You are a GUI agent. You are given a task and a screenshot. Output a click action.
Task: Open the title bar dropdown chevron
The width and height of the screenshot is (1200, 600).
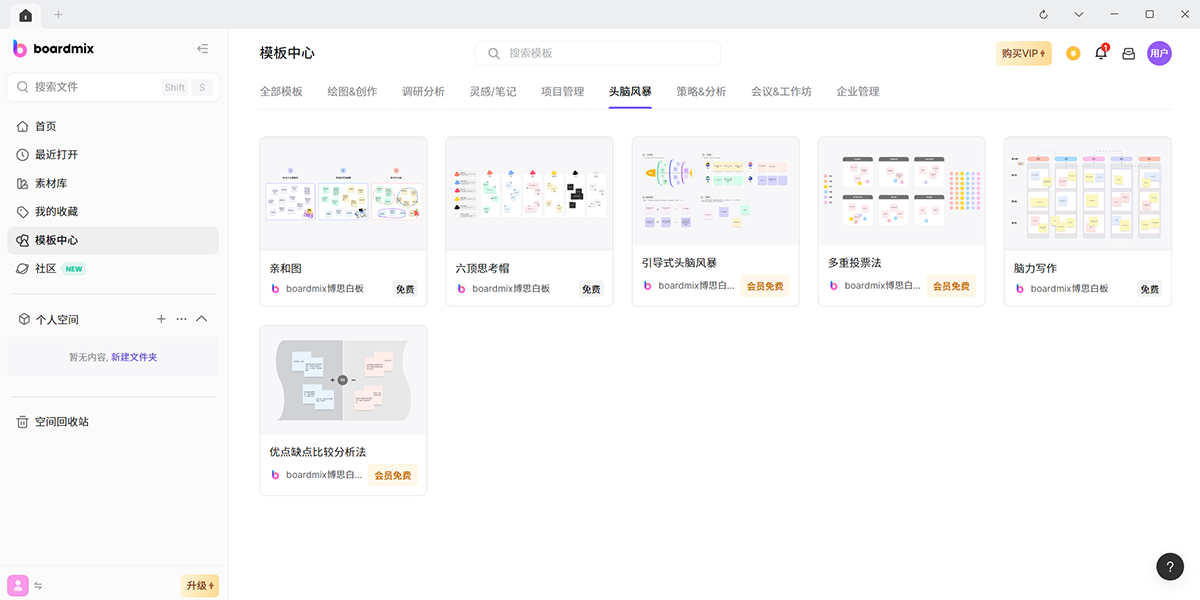[1079, 14]
